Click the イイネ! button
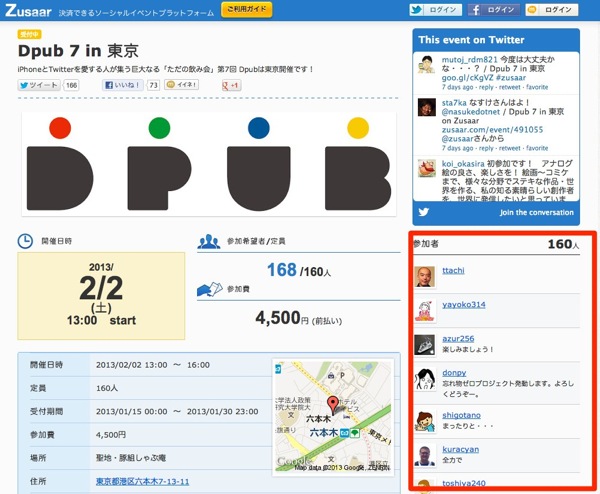Image resolution: width=600 pixels, height=494 pixels. 181,85
